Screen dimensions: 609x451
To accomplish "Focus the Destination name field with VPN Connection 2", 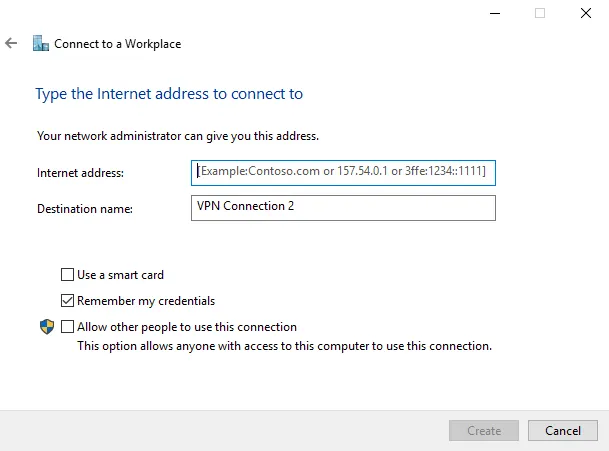I will (343, 207).
